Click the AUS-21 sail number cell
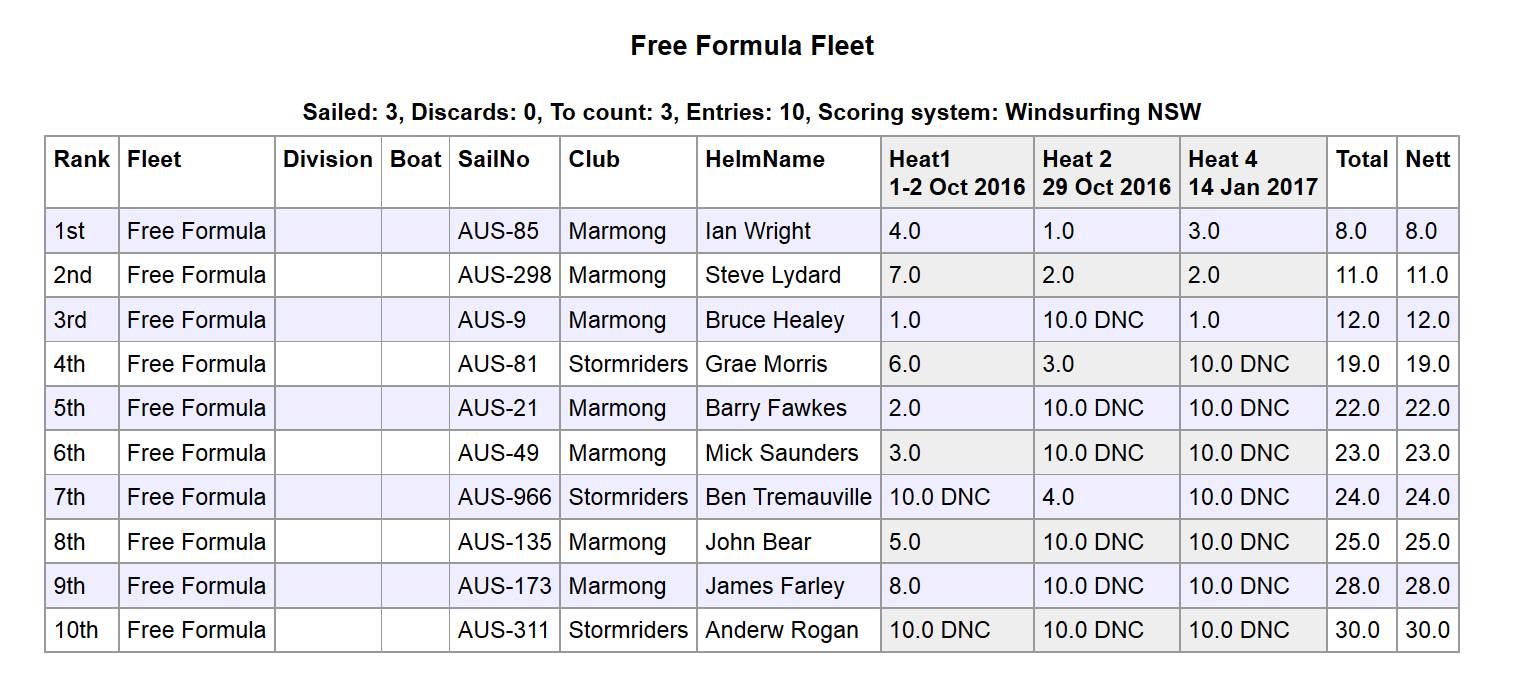1522x695 pixels. click(498, 408)
